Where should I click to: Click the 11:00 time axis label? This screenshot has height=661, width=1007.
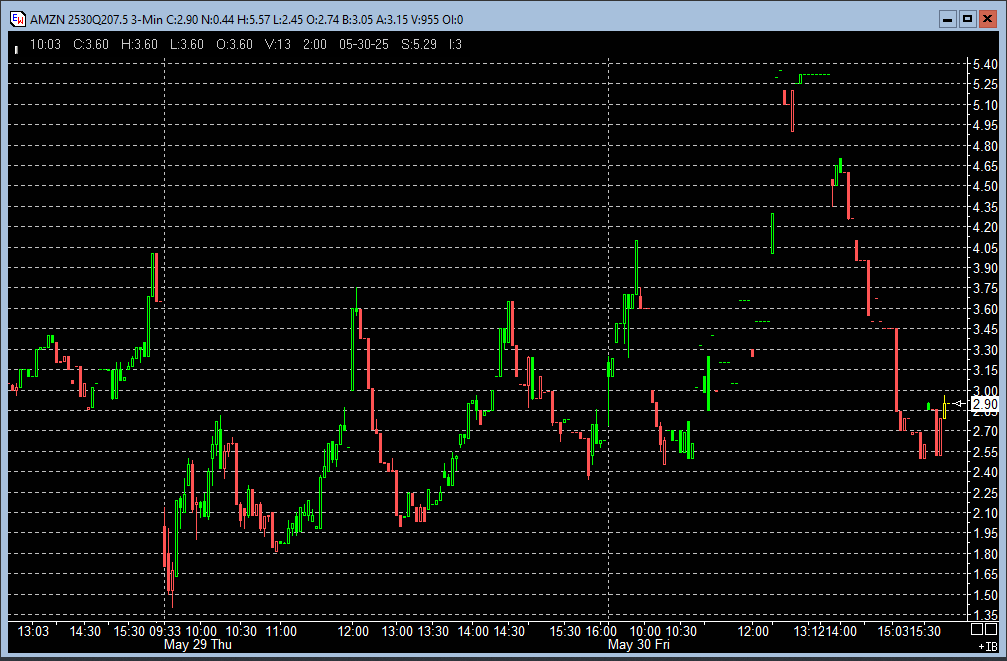coord(281,631)
